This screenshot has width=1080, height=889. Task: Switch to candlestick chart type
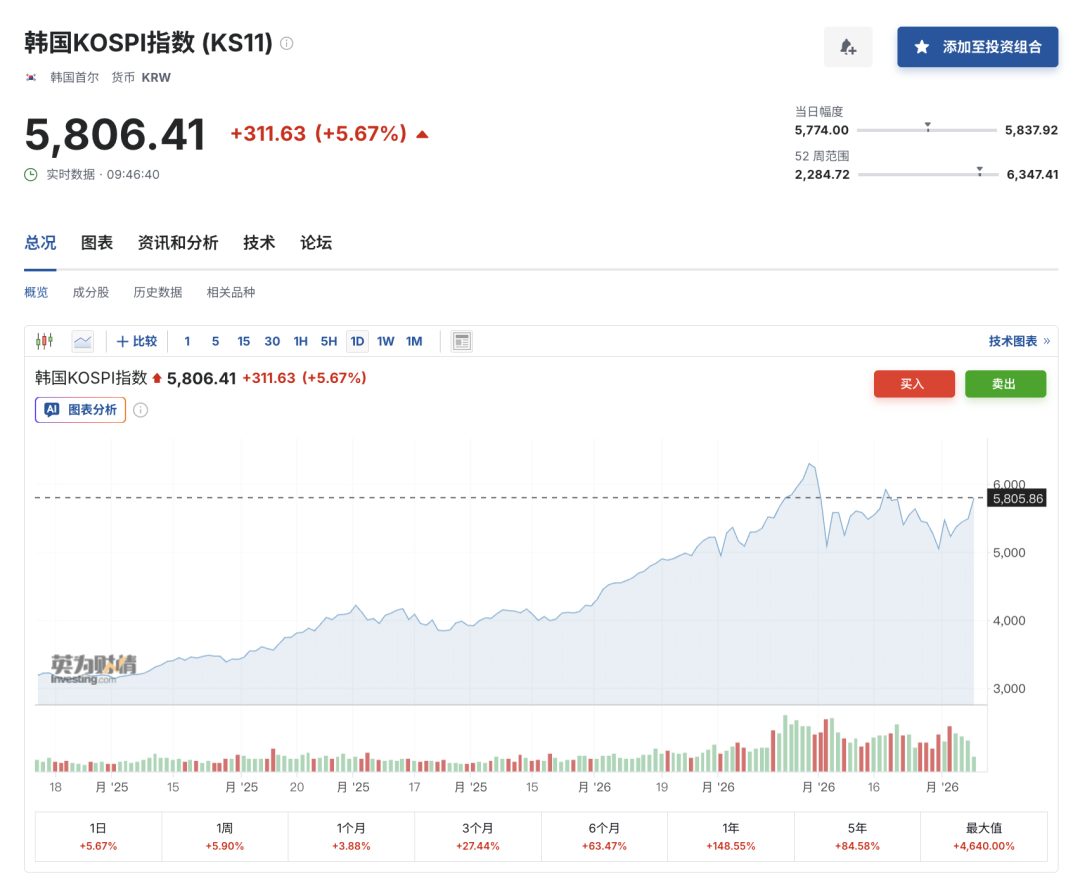[x=44, y=341]
